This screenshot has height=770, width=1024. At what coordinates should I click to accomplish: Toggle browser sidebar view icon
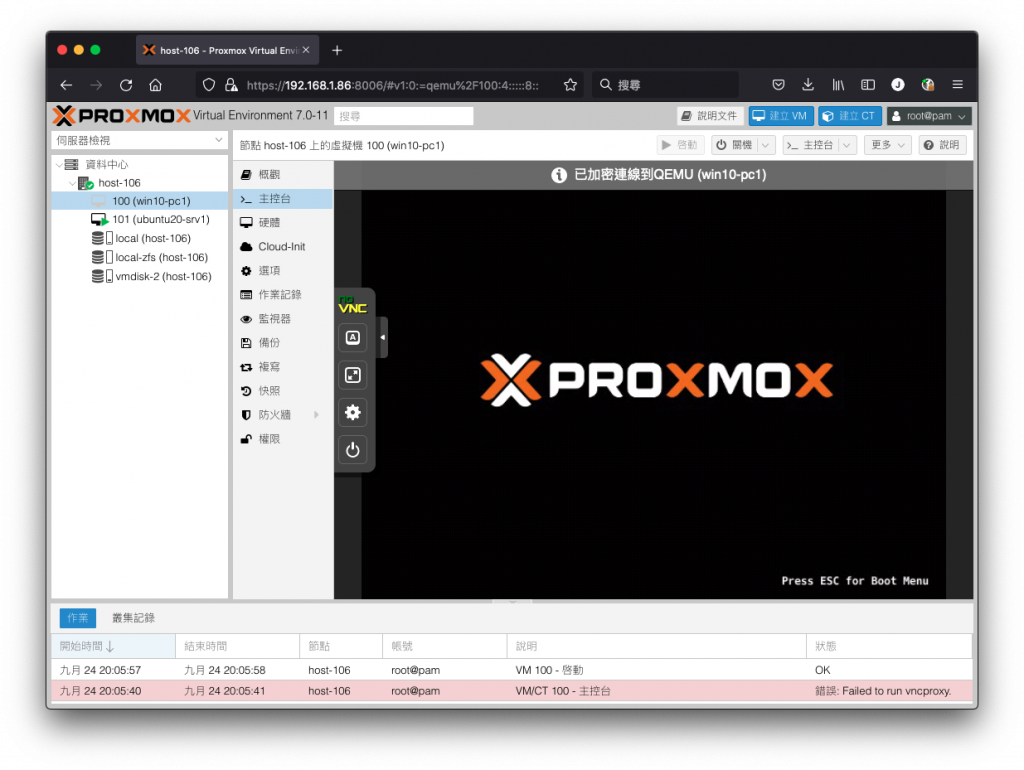tap(868, 85)
